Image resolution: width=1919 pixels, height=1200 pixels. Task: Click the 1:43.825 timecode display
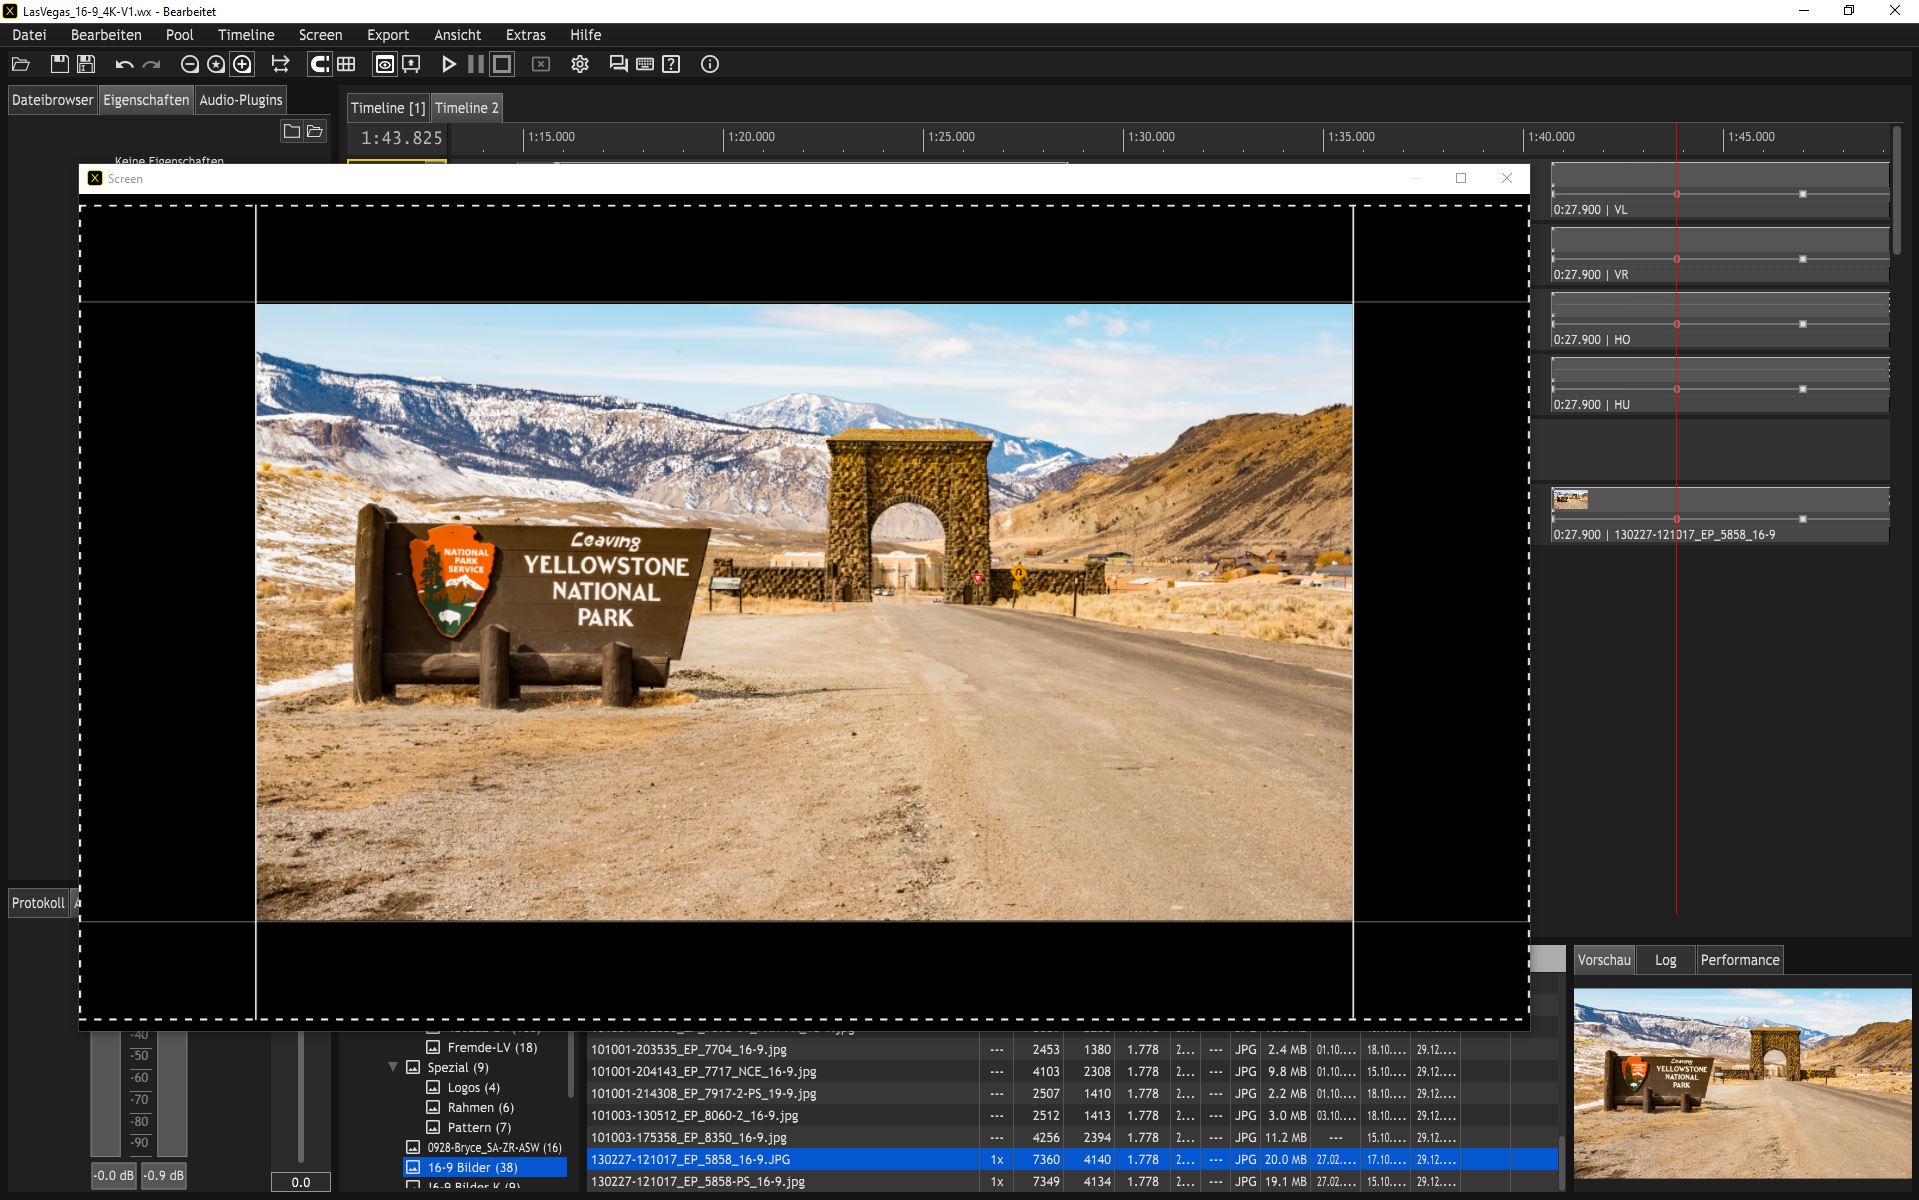401,139
